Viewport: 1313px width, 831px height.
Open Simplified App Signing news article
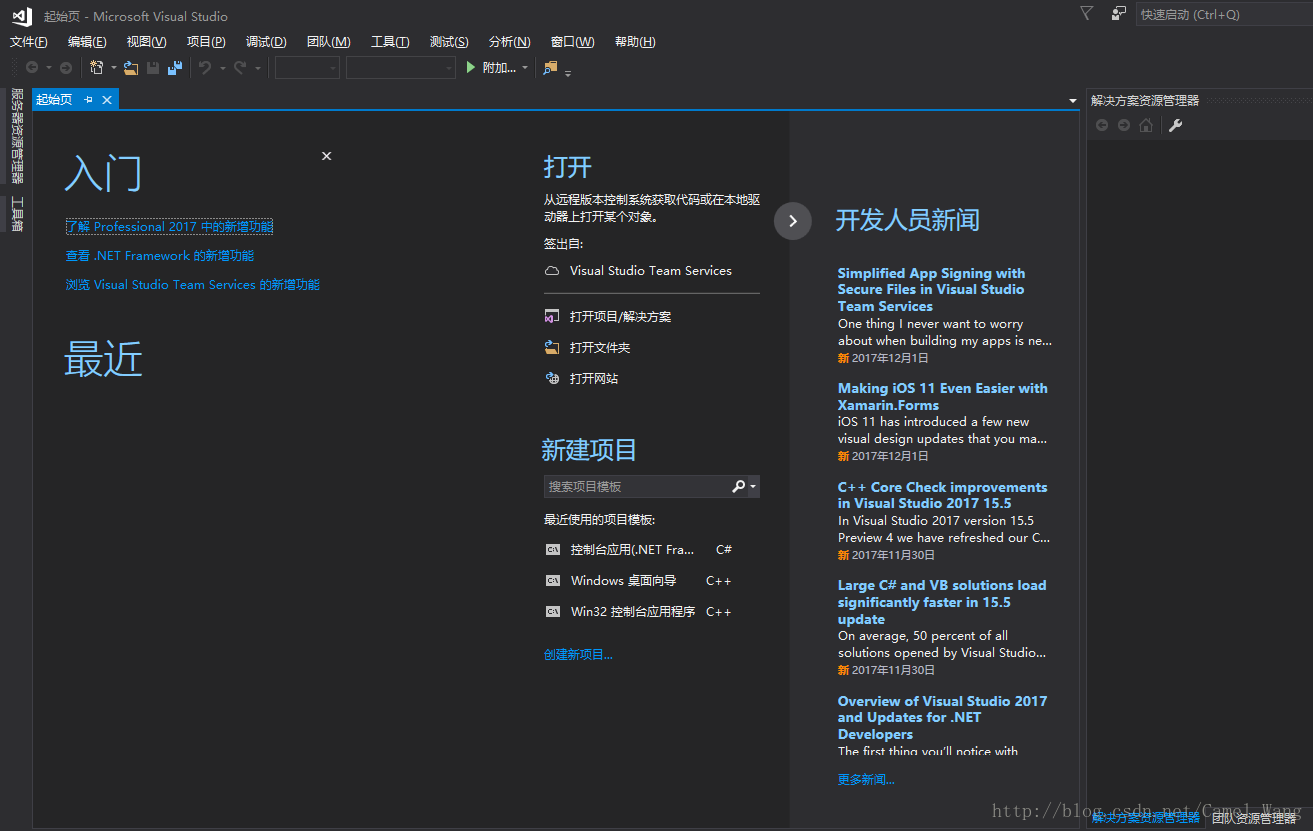coord(931,290)
